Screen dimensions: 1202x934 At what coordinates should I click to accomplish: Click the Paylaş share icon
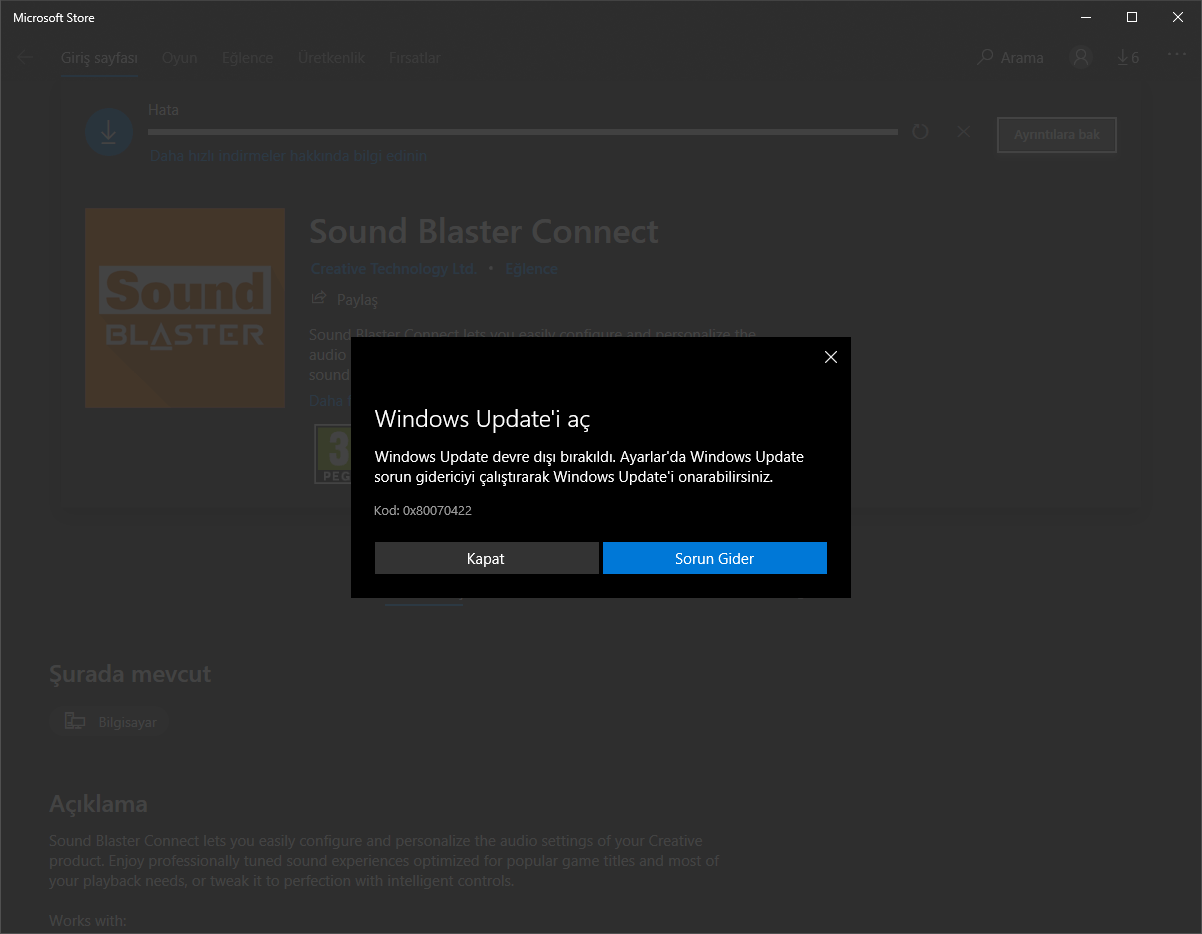coord(319,298)
